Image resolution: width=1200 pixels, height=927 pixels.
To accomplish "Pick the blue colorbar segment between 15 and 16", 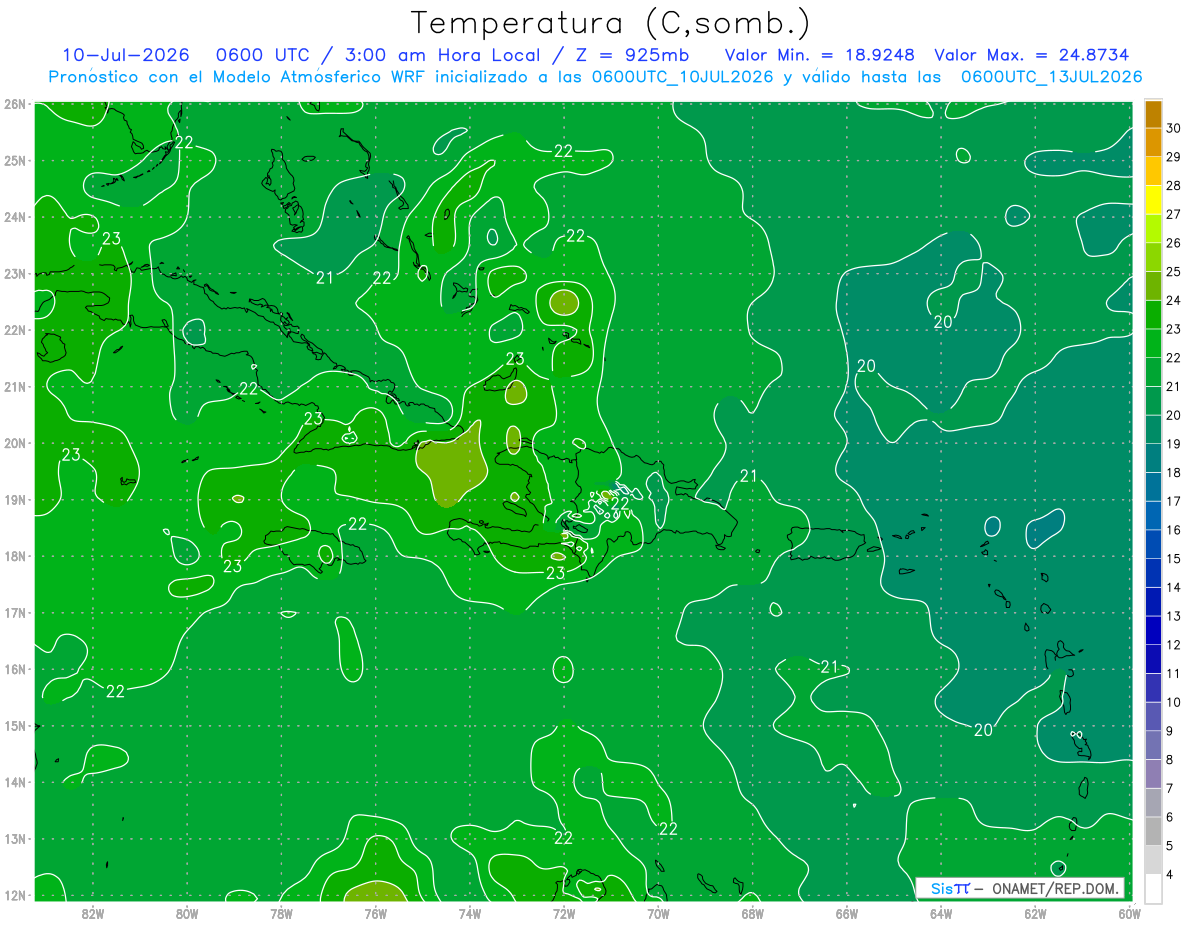I will [1153, 545].
